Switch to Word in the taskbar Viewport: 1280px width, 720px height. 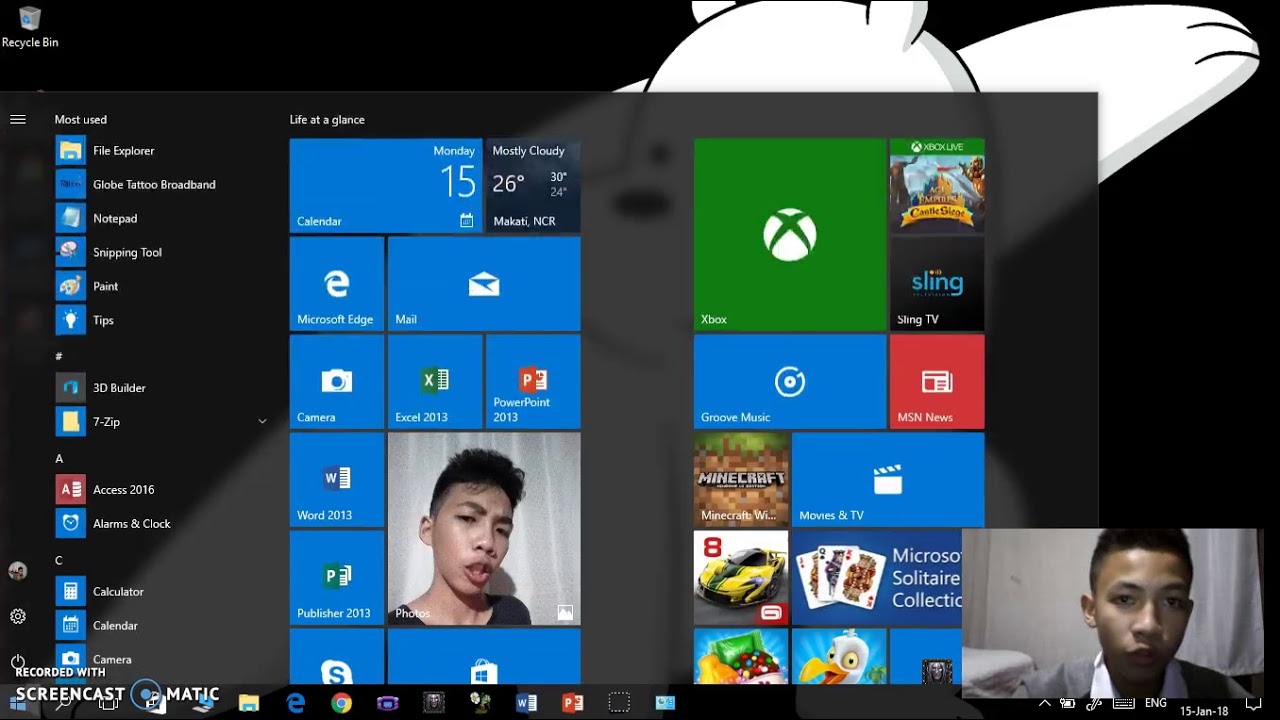click(x=526, y=703)
